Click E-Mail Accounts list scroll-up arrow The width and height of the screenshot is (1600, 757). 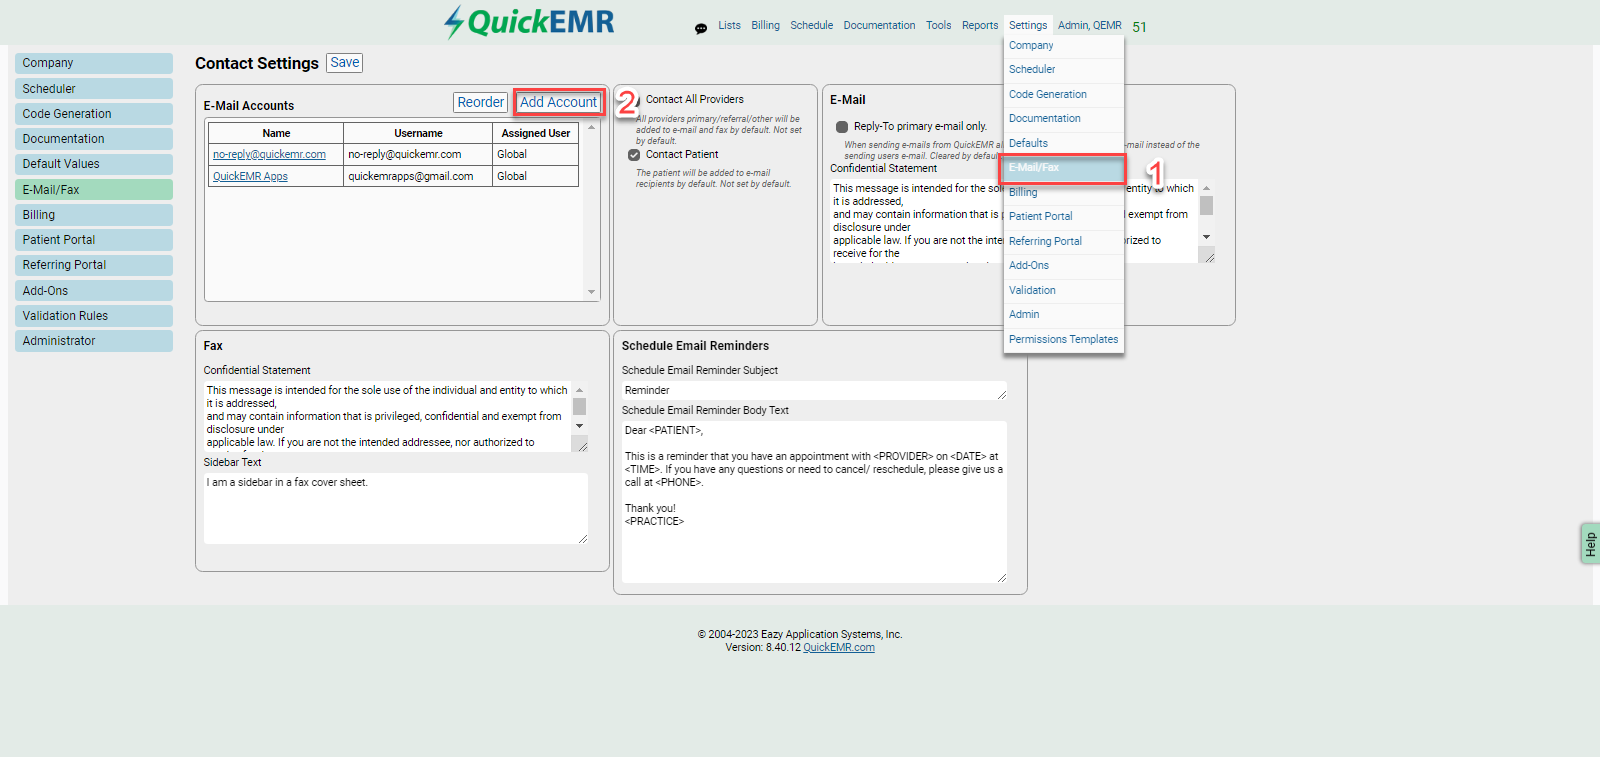(x=592, y=127)
